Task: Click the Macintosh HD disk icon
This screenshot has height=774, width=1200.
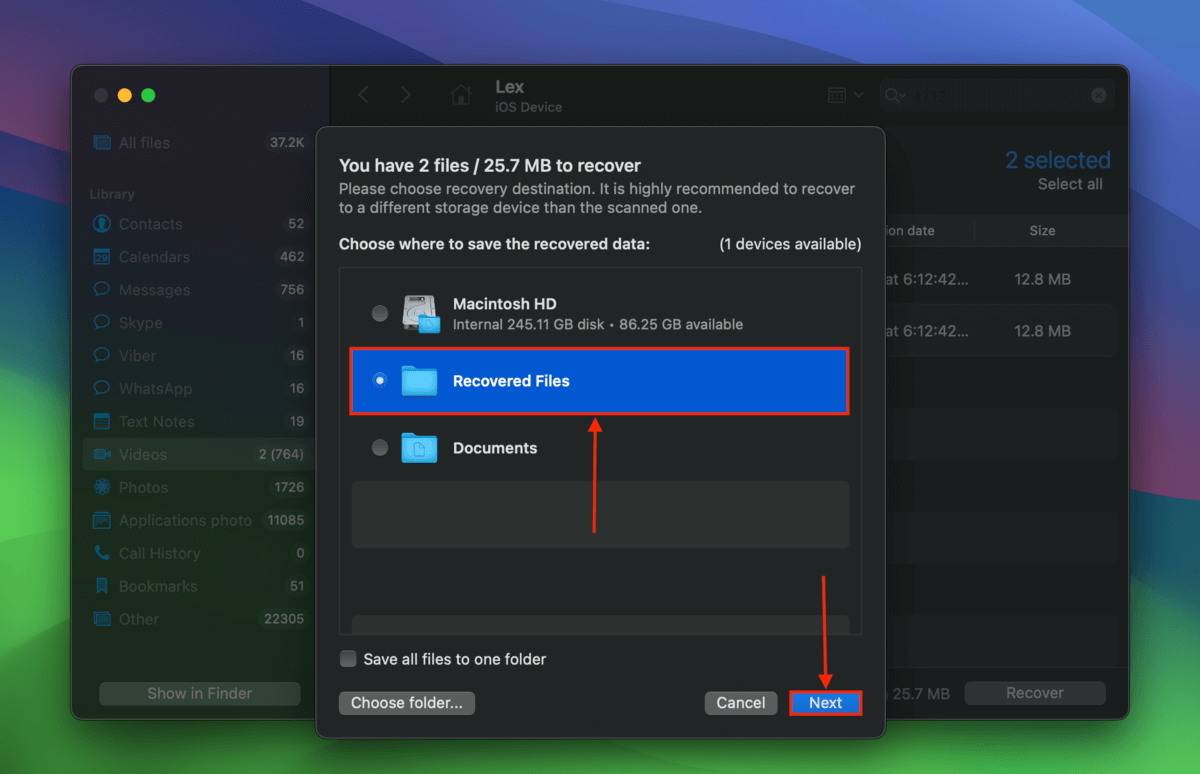Action: click(x=421, y=313)
